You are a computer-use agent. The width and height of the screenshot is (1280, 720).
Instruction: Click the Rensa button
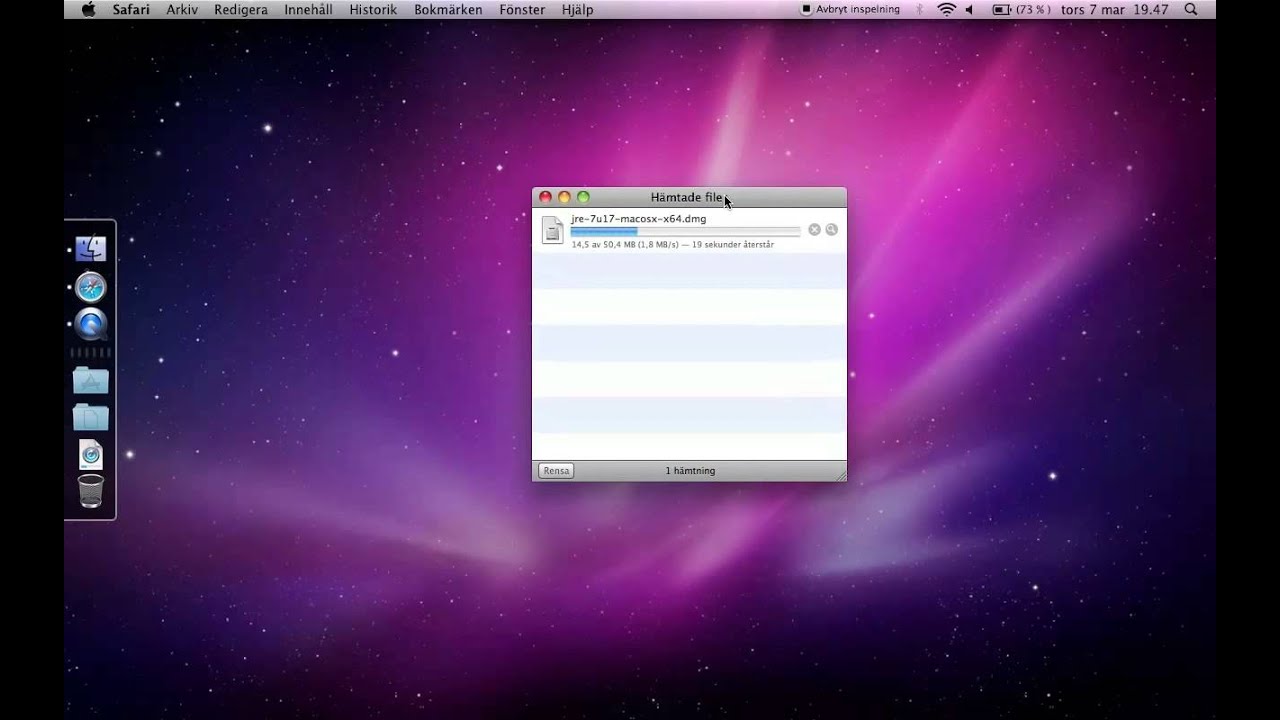pos(556,470)
